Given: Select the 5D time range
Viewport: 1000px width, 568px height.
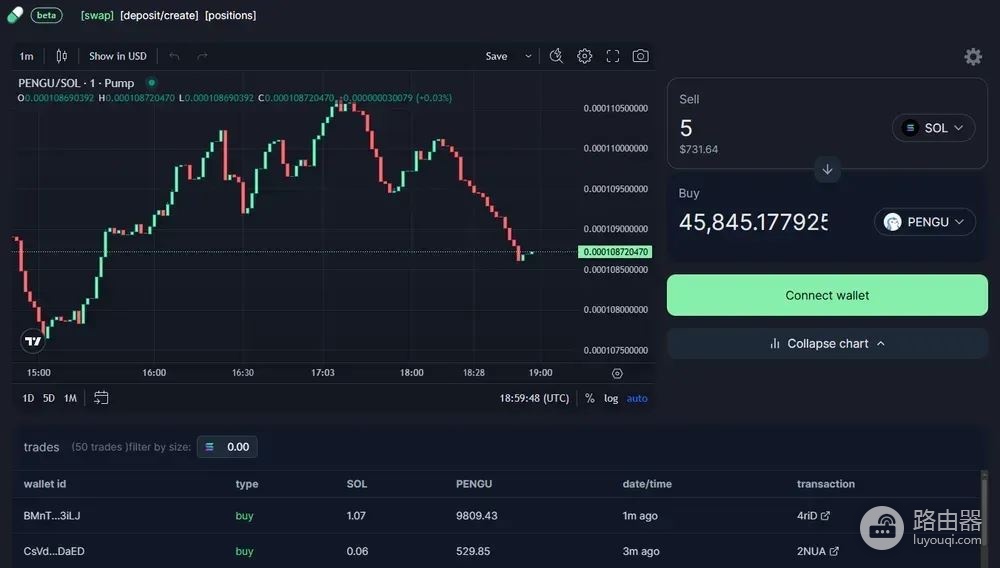Looking at the screenshot, I should (48, 398).
